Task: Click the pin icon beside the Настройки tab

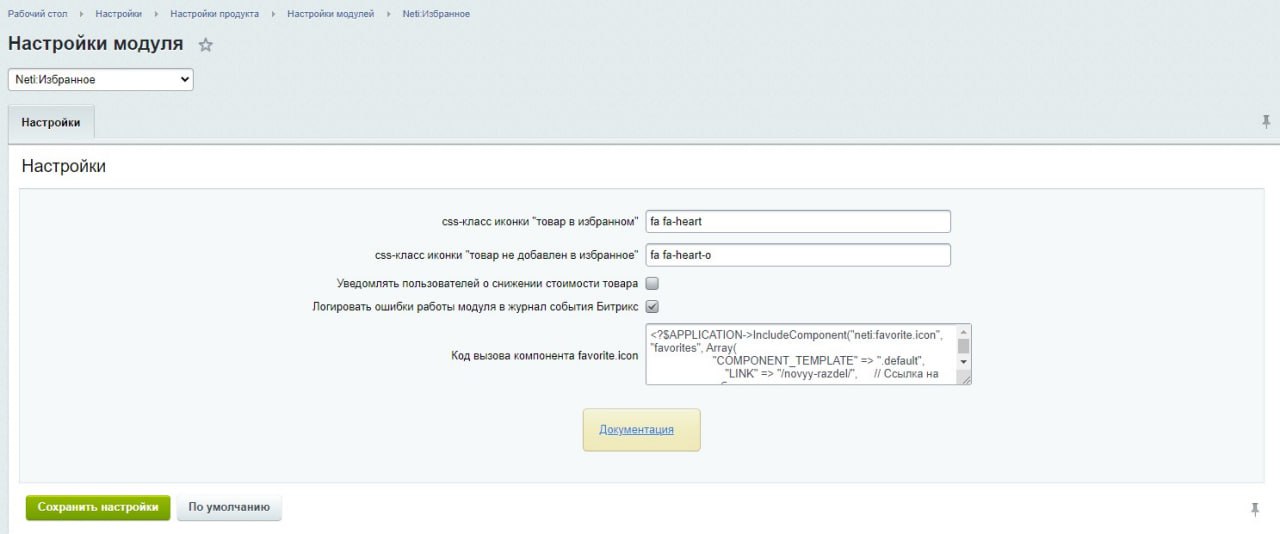Action: pyautogui.click(x=1266, y=122)
